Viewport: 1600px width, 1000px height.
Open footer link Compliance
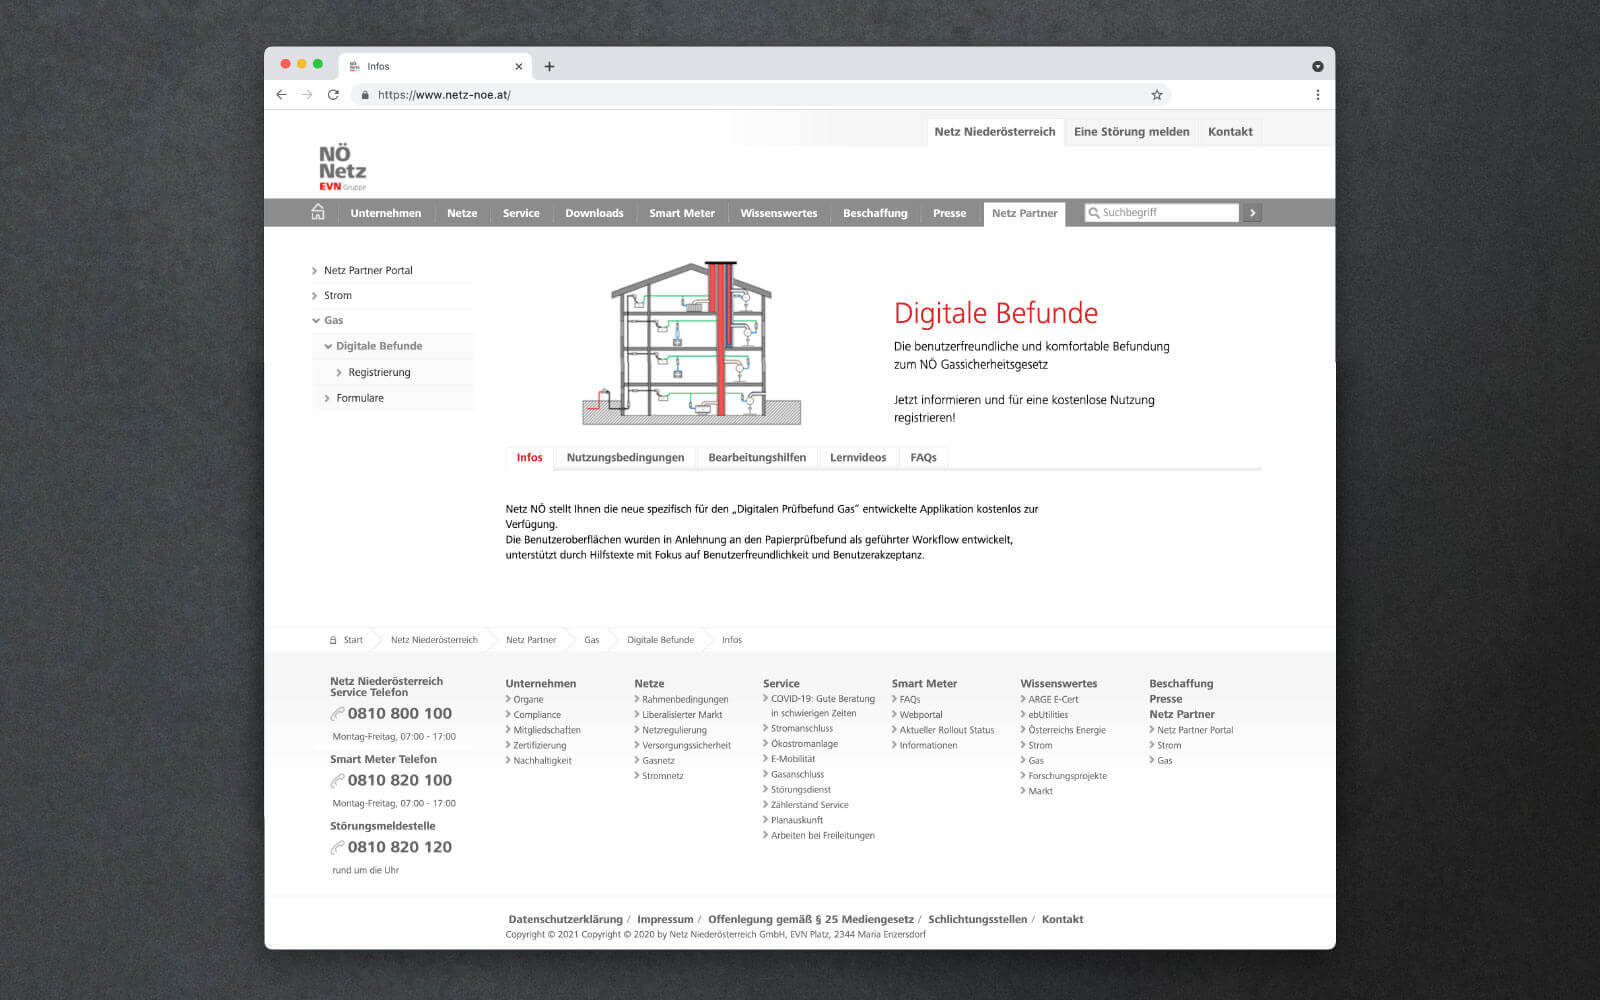tap(537, 715)
